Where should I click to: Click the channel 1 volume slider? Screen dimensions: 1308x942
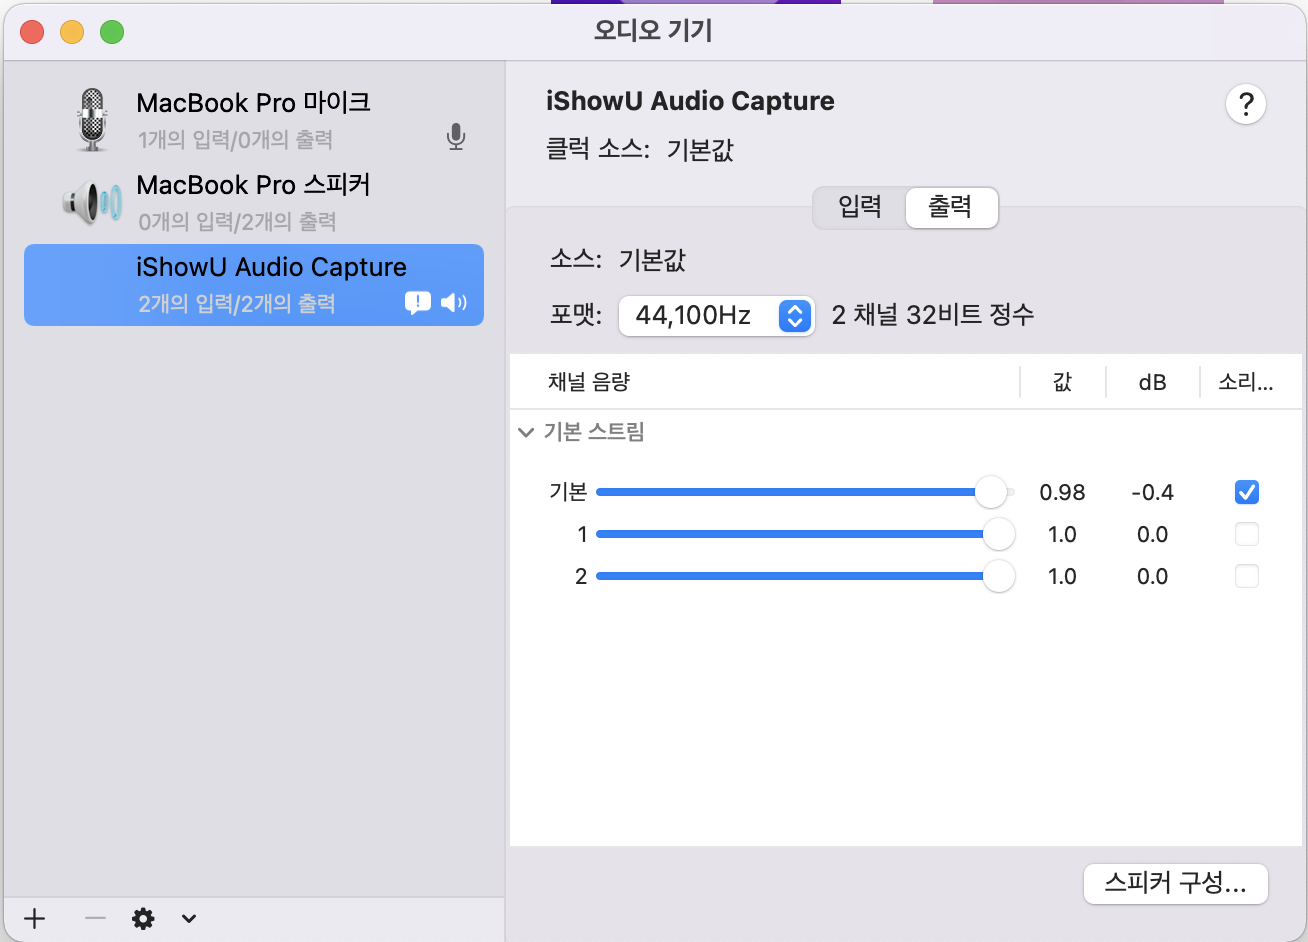click(x=805, y=534)
